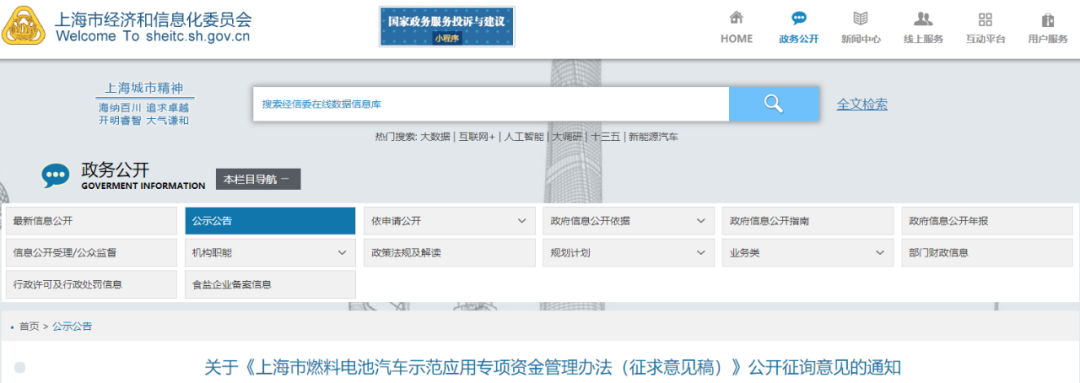Click the HOME nav label

(x=736, y=39)
